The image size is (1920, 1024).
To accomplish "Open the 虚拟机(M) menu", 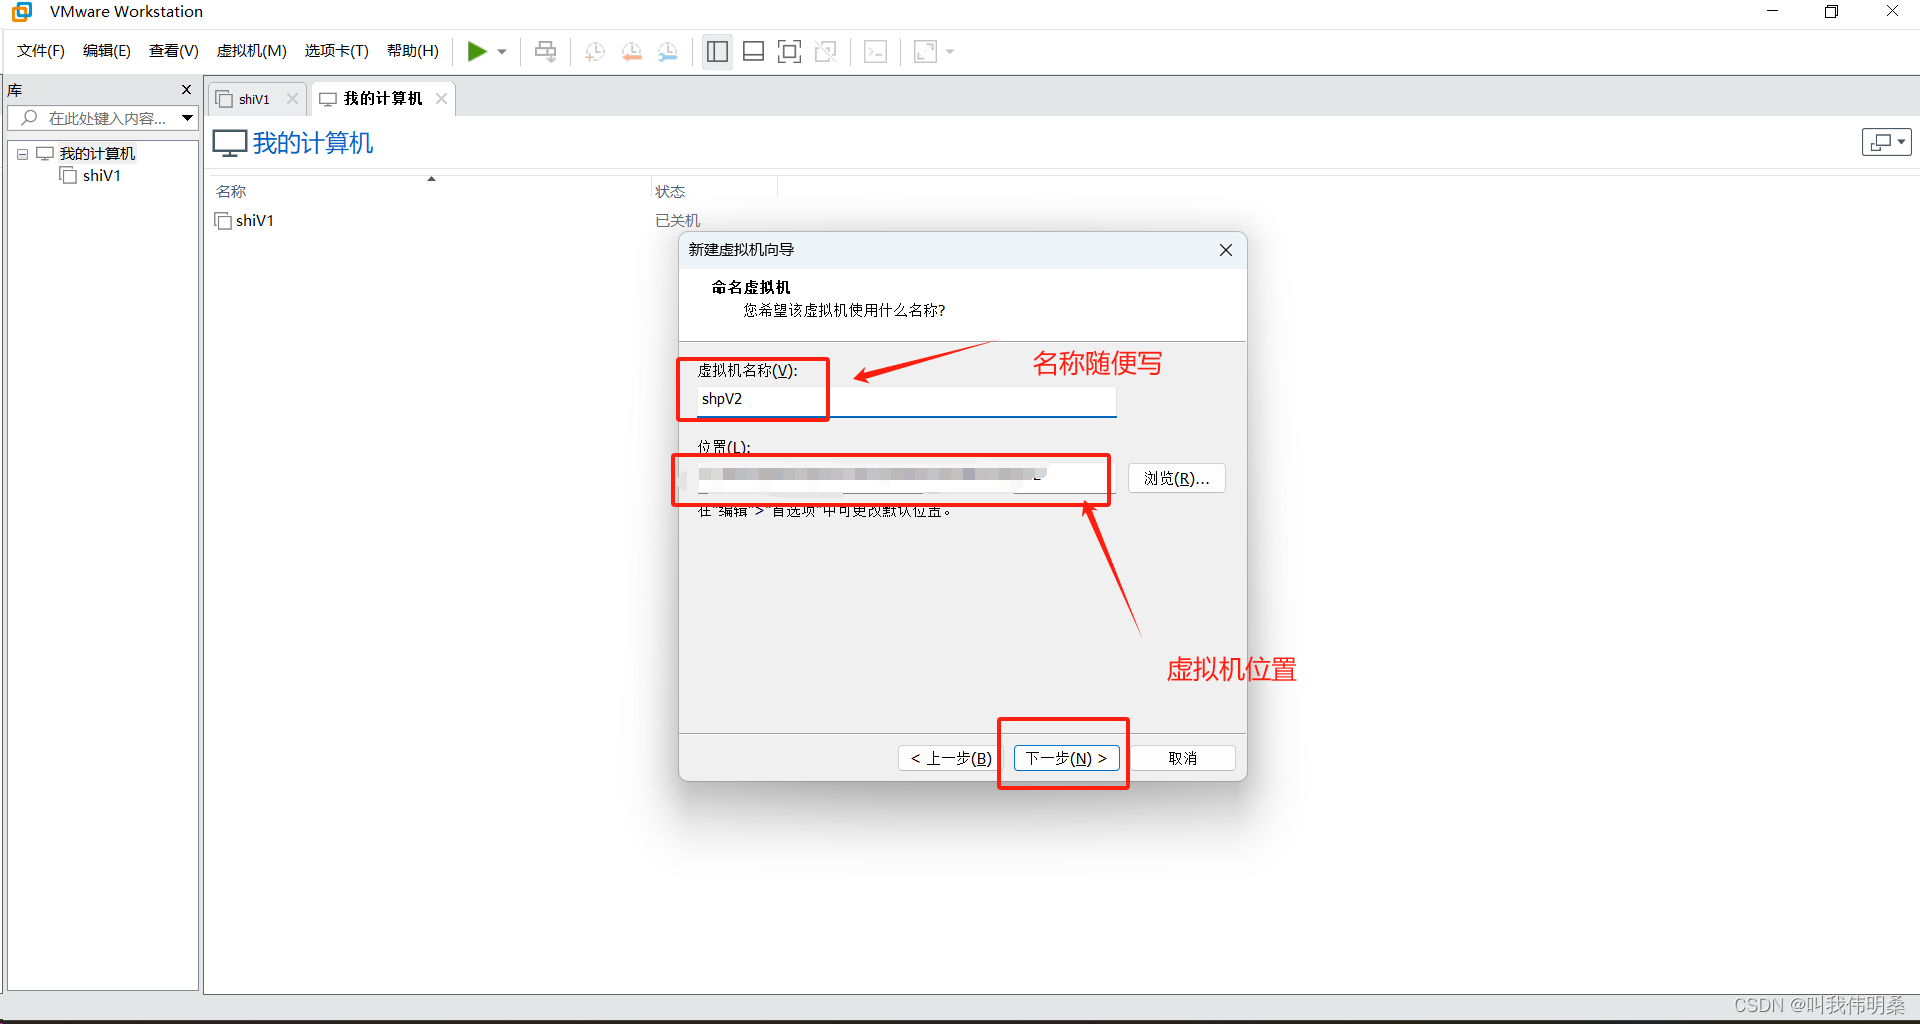I will click(x=252, y=51).
